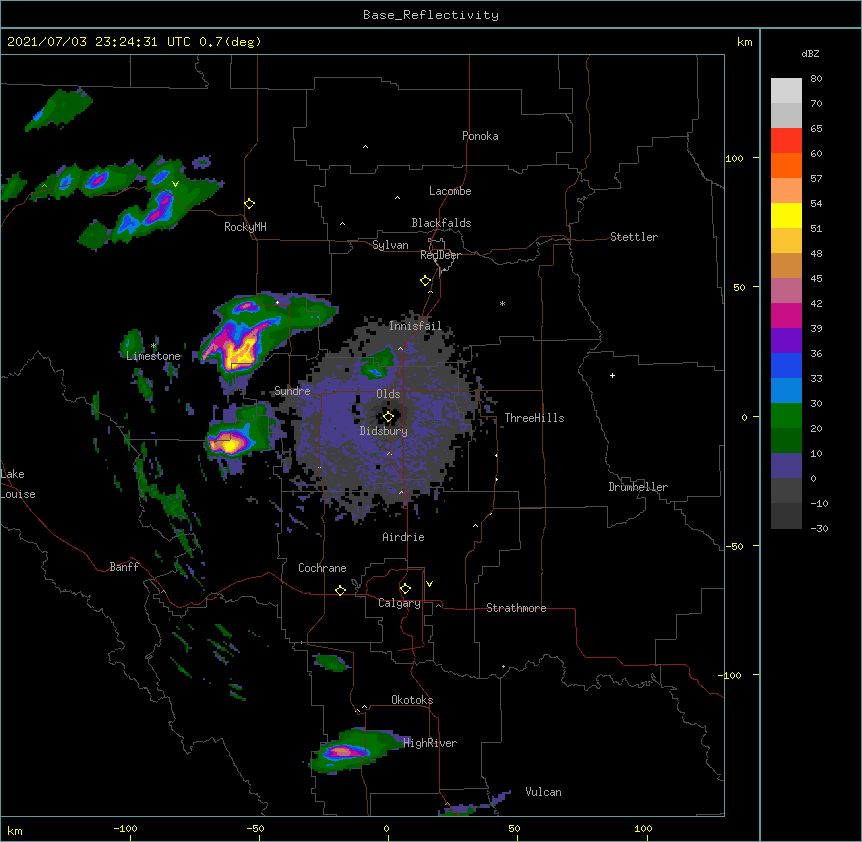Image resolution: width=862 pixels, height=842 pixels.
Task: Pick the yellow 51-54 dBZ legend swatch
Action: pos(786,215)
